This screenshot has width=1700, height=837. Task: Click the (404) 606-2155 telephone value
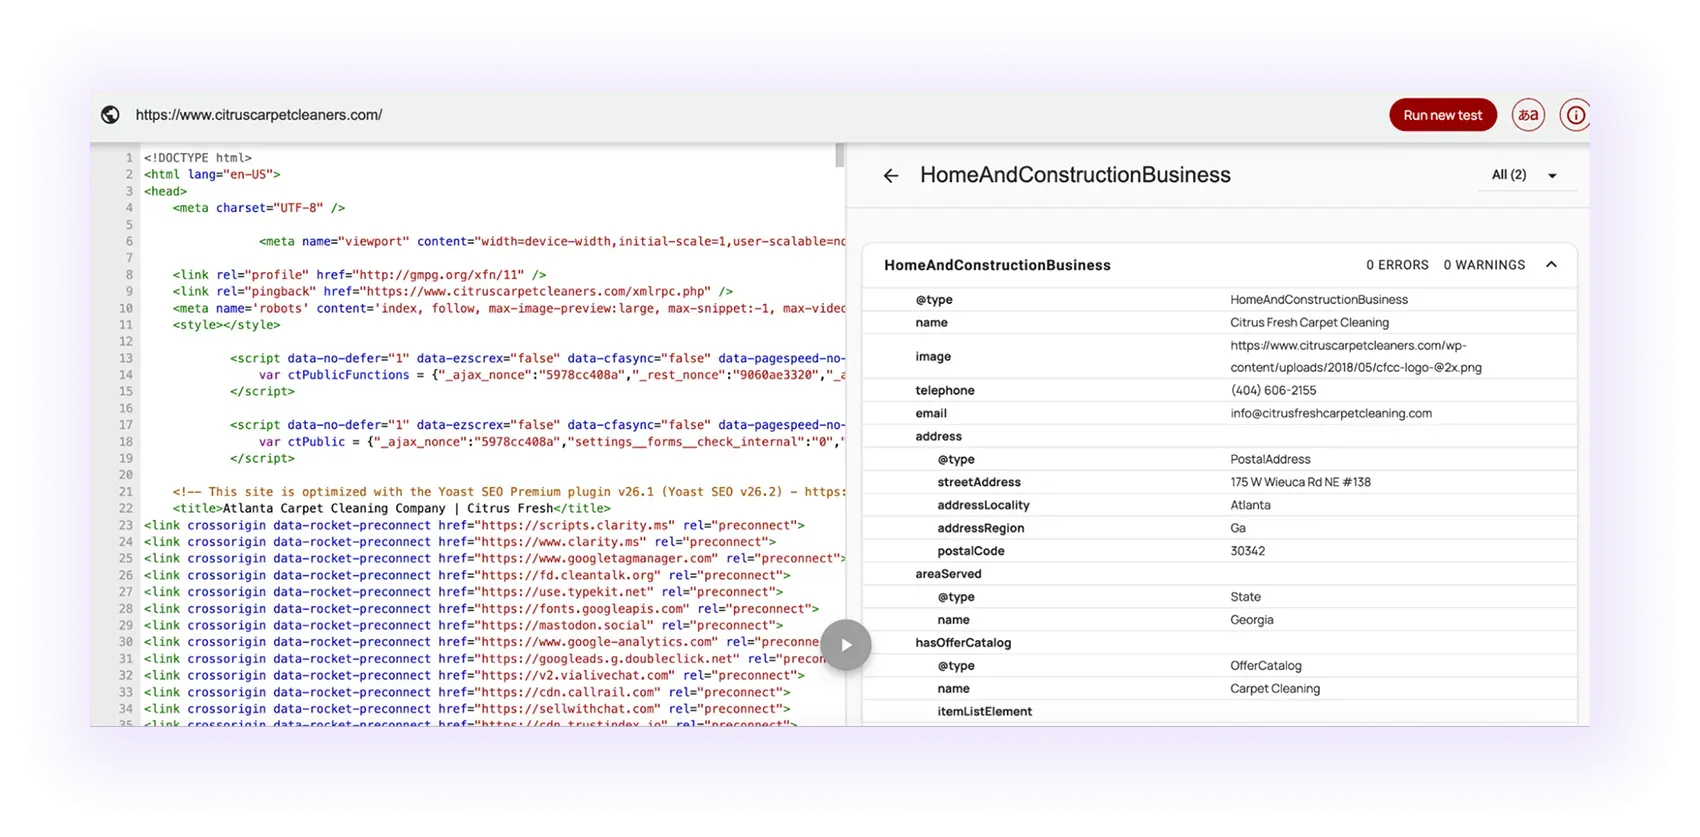[x=1273, y=391]
